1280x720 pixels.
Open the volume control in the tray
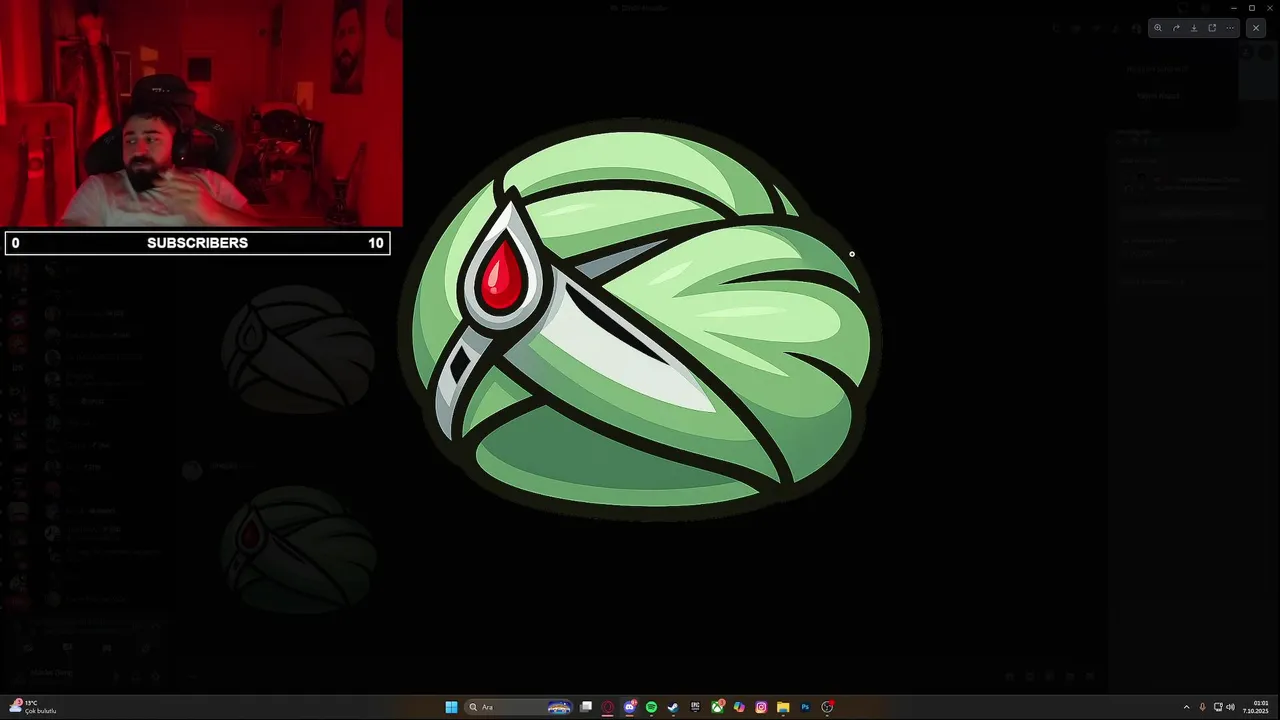pyautogui.click(x=1230, y=707)
